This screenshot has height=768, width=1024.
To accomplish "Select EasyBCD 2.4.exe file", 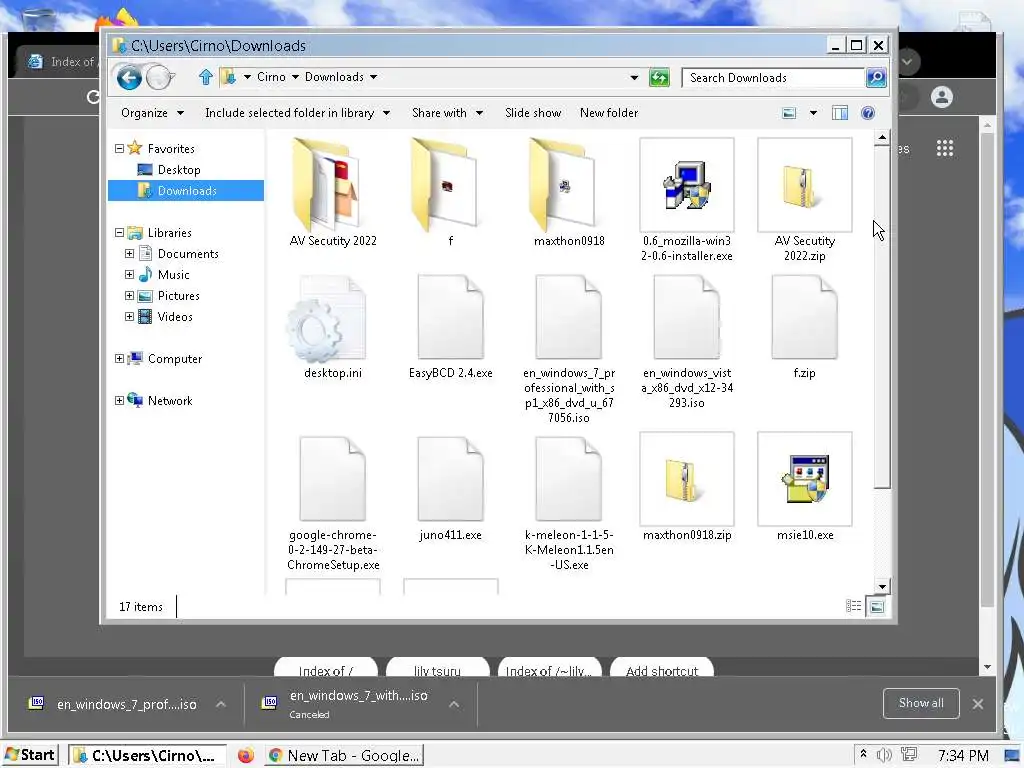I will pos(450,327).
